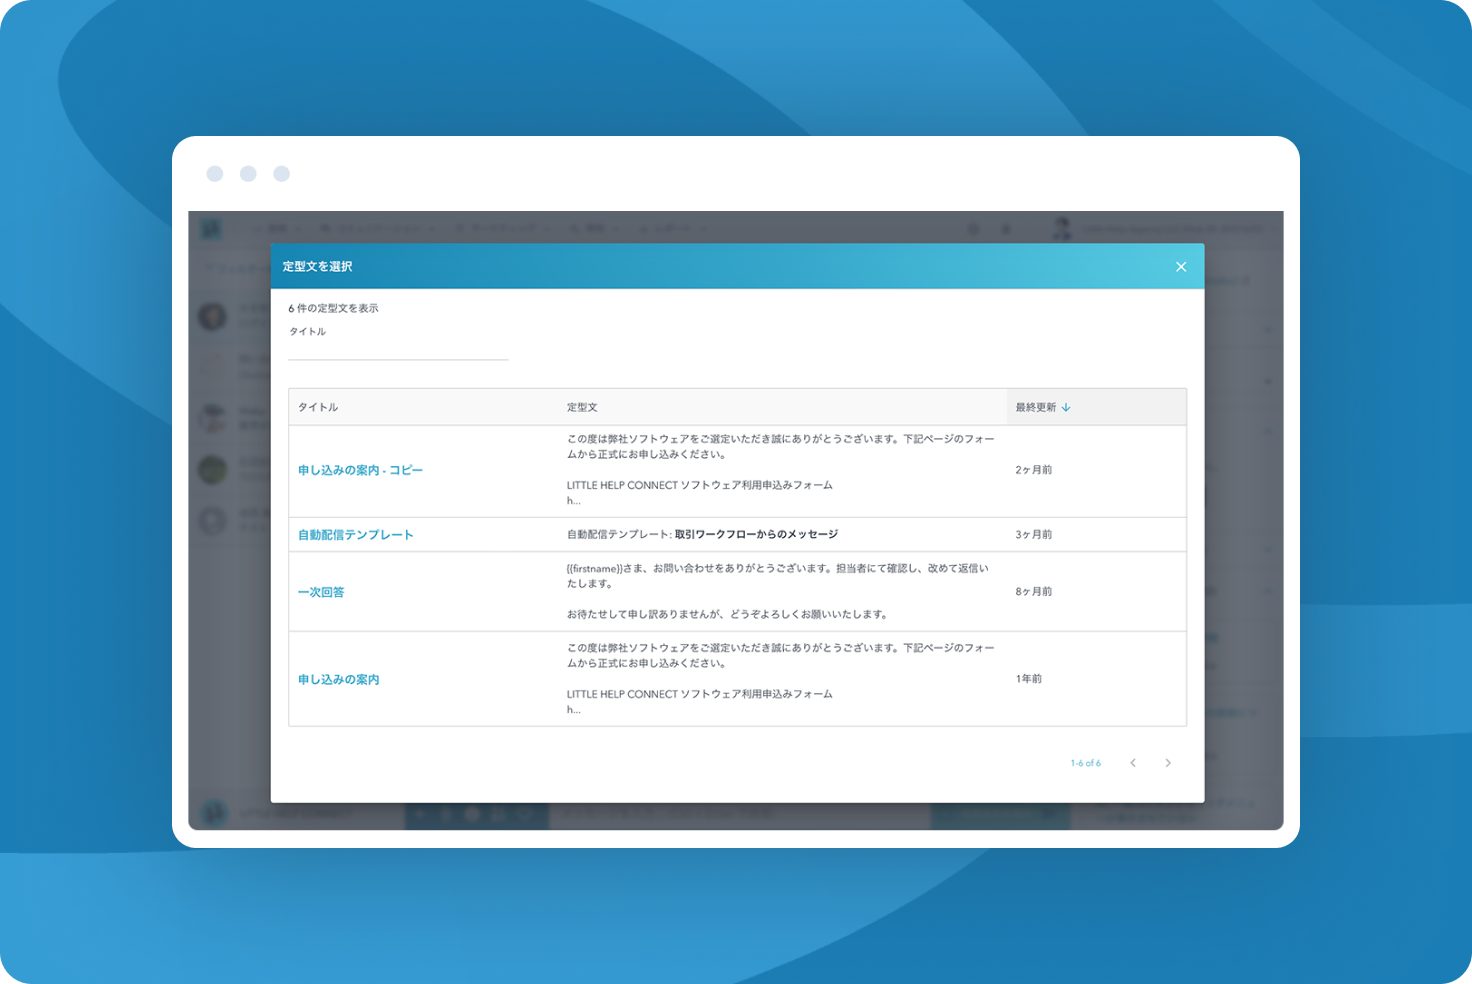Close the 定型文を選択 dialog
1472x984 pixels.
pyautogui.click(x=1181, y=267)
